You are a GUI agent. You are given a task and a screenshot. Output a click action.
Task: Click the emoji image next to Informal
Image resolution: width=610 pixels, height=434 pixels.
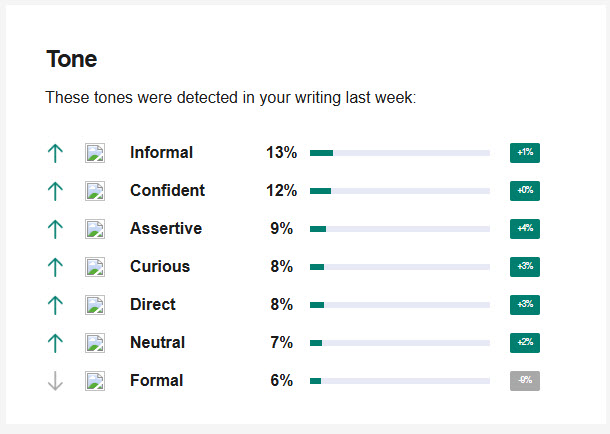click(x=95, y=153)
